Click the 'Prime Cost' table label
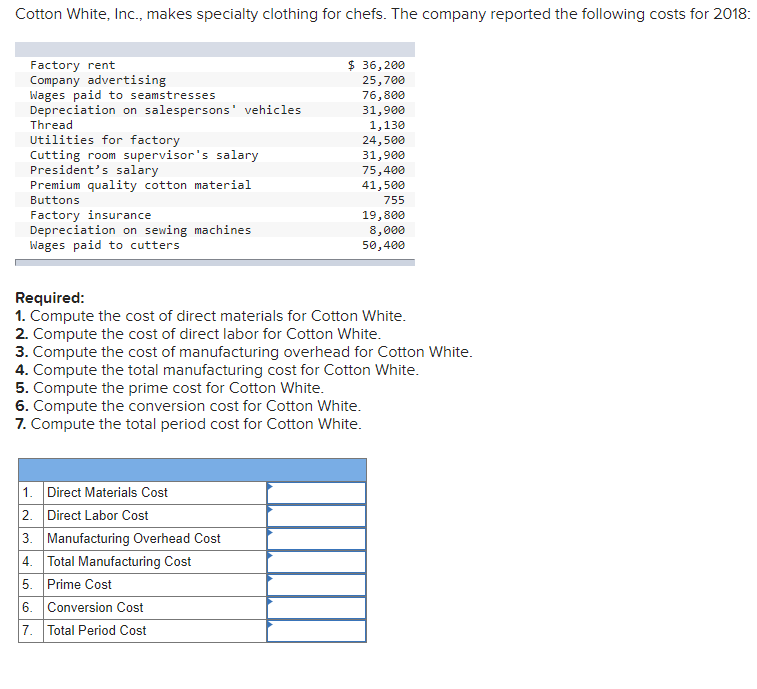The image size is (757, 689). point(79,585)
